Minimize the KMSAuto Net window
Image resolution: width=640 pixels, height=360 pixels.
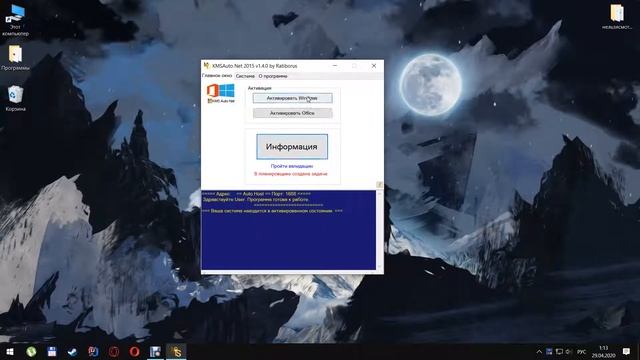coord(335,66)
